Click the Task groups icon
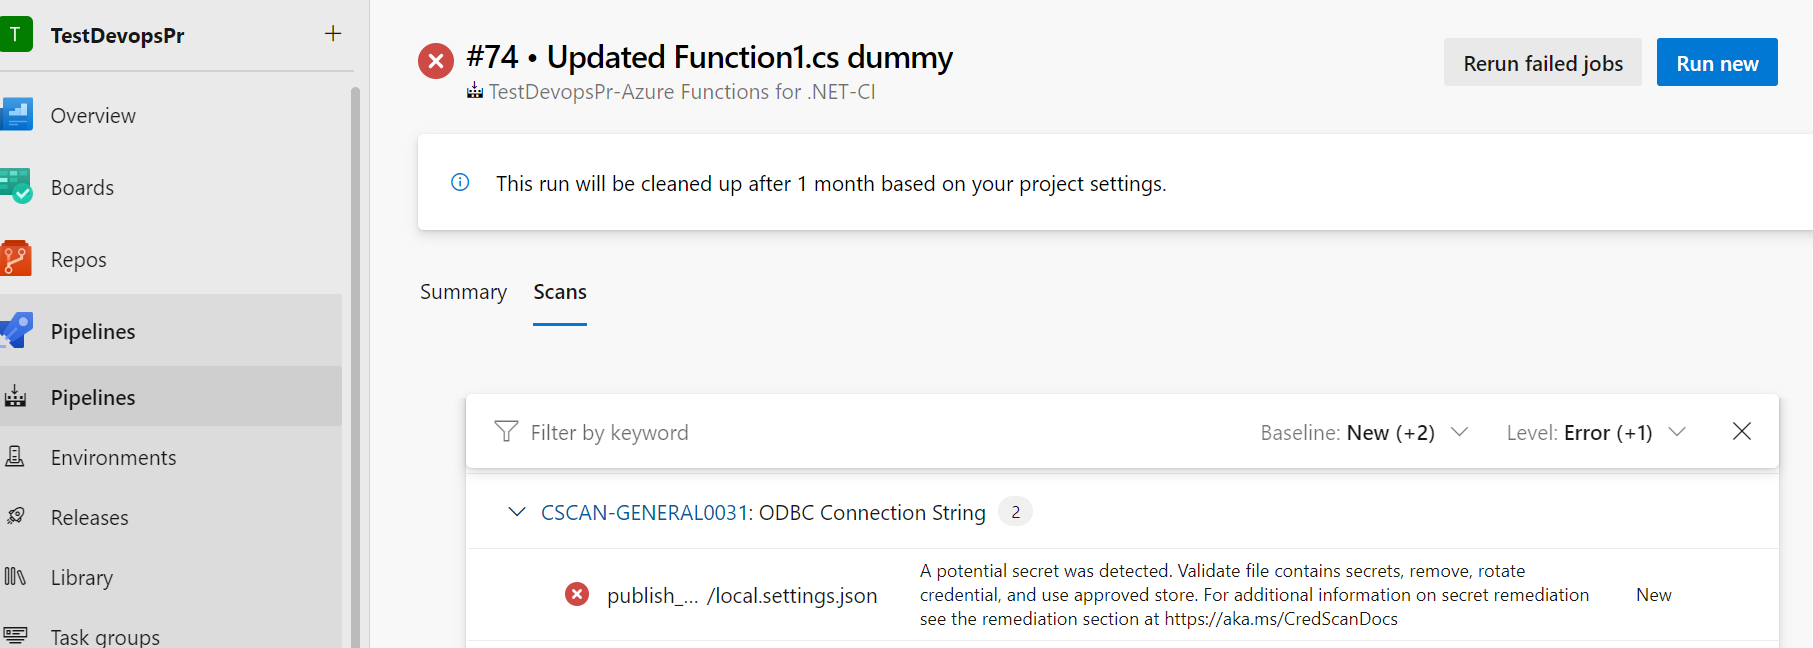The width and height of the screenshot is (1813, 648). pyautogui.click(x=16, y=636)
